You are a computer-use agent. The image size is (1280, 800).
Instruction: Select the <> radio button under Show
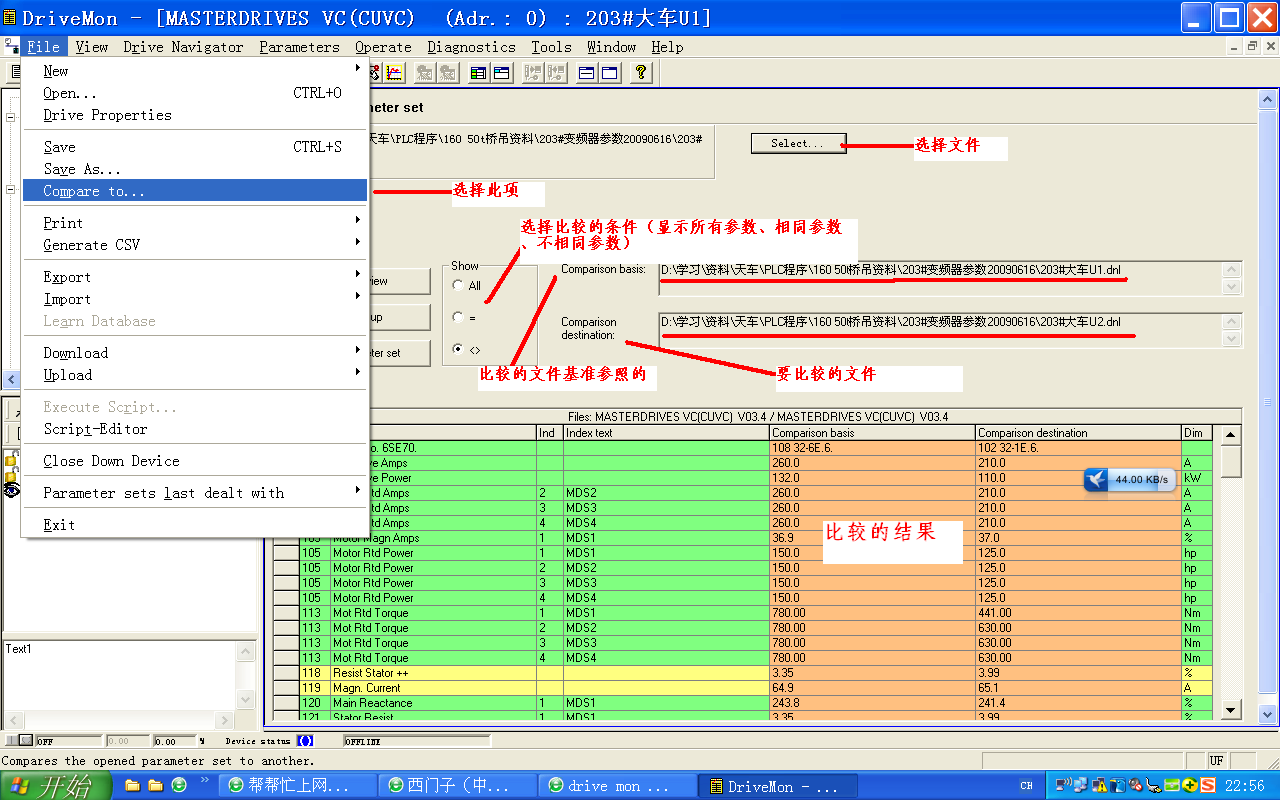click(x=458, y=349)
